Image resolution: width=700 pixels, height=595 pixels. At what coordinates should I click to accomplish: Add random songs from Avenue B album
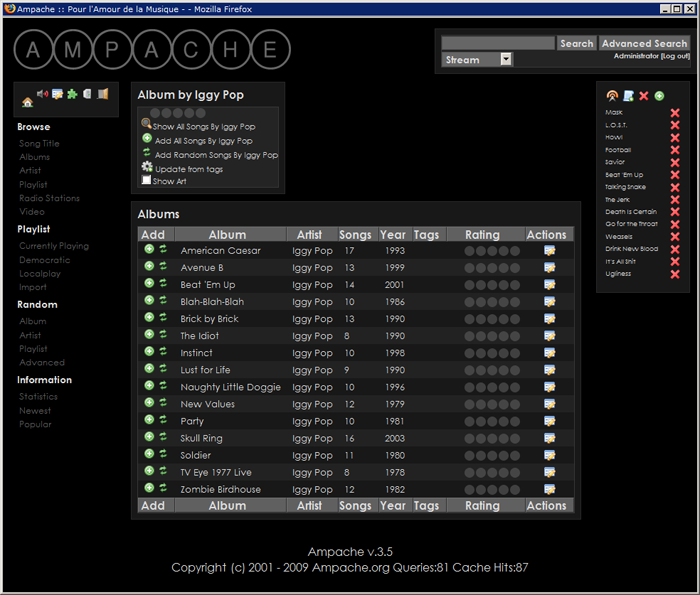pyautogui.click(x=163, y=266)
